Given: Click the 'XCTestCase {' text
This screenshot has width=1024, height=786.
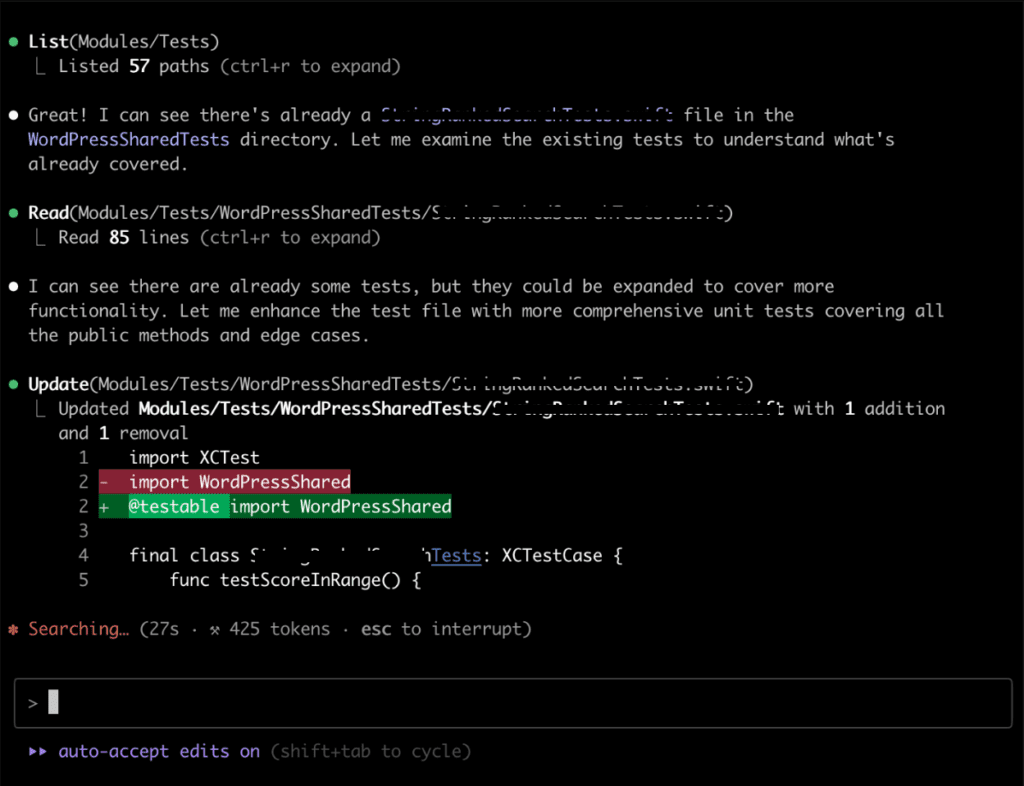Looking at the screenshot, I should [562, 556].
